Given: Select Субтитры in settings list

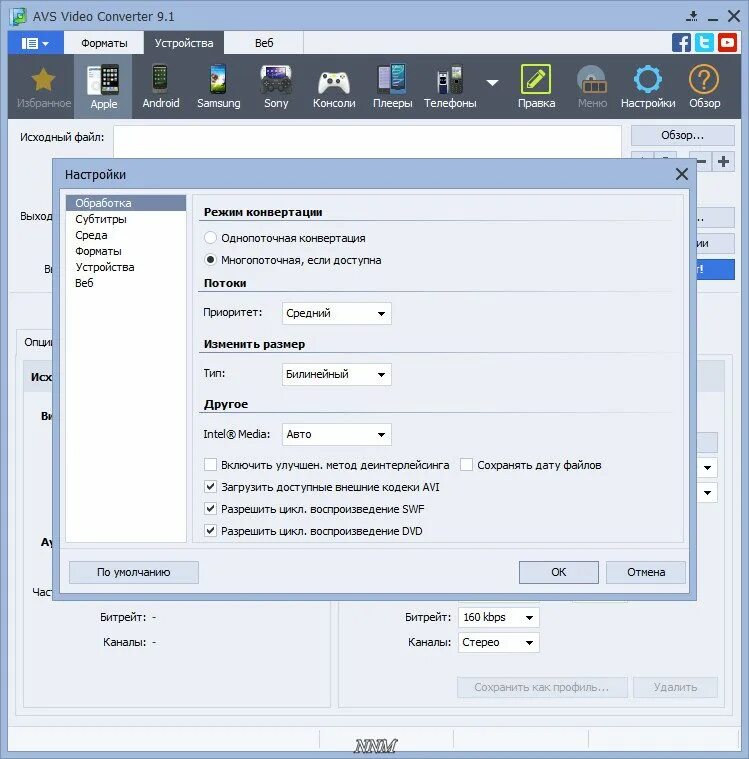Looking at the screenshot, I should tap(126, 219).
